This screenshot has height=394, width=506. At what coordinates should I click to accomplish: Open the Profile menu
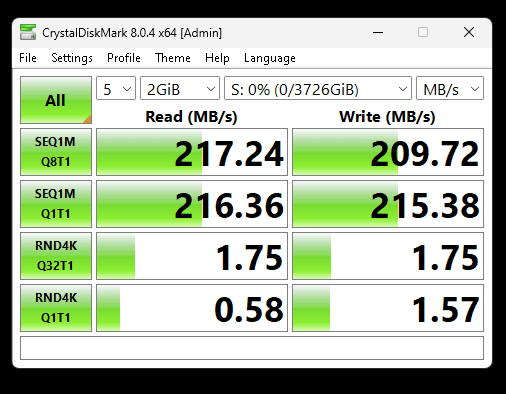124,58
